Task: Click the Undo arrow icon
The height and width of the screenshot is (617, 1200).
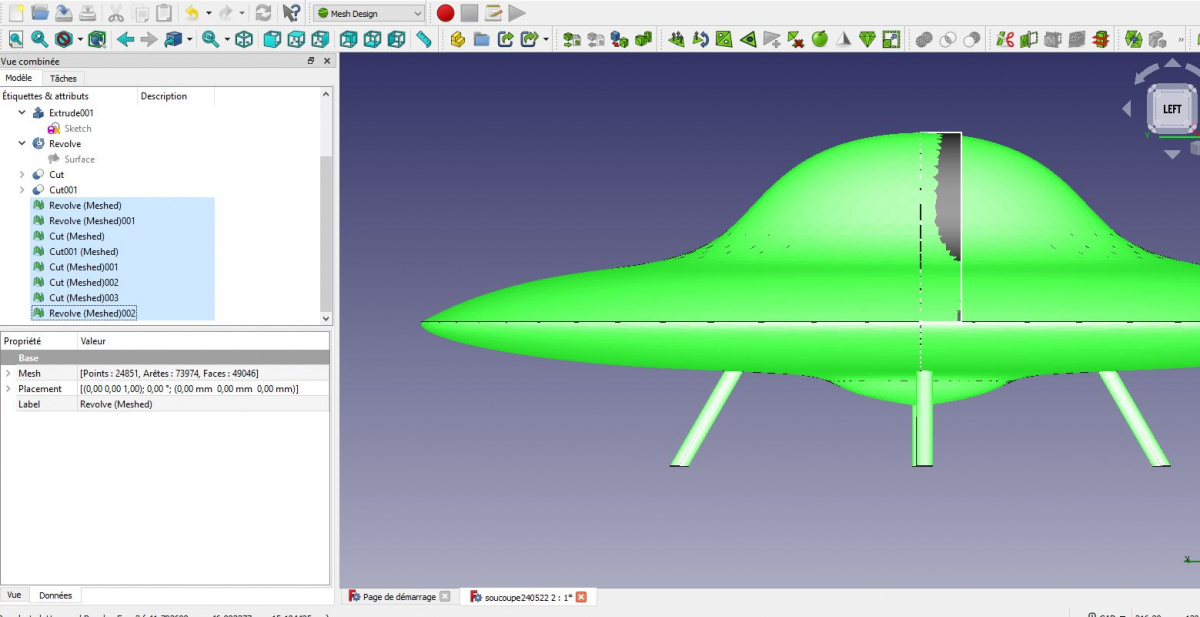Action: point(192,13)
